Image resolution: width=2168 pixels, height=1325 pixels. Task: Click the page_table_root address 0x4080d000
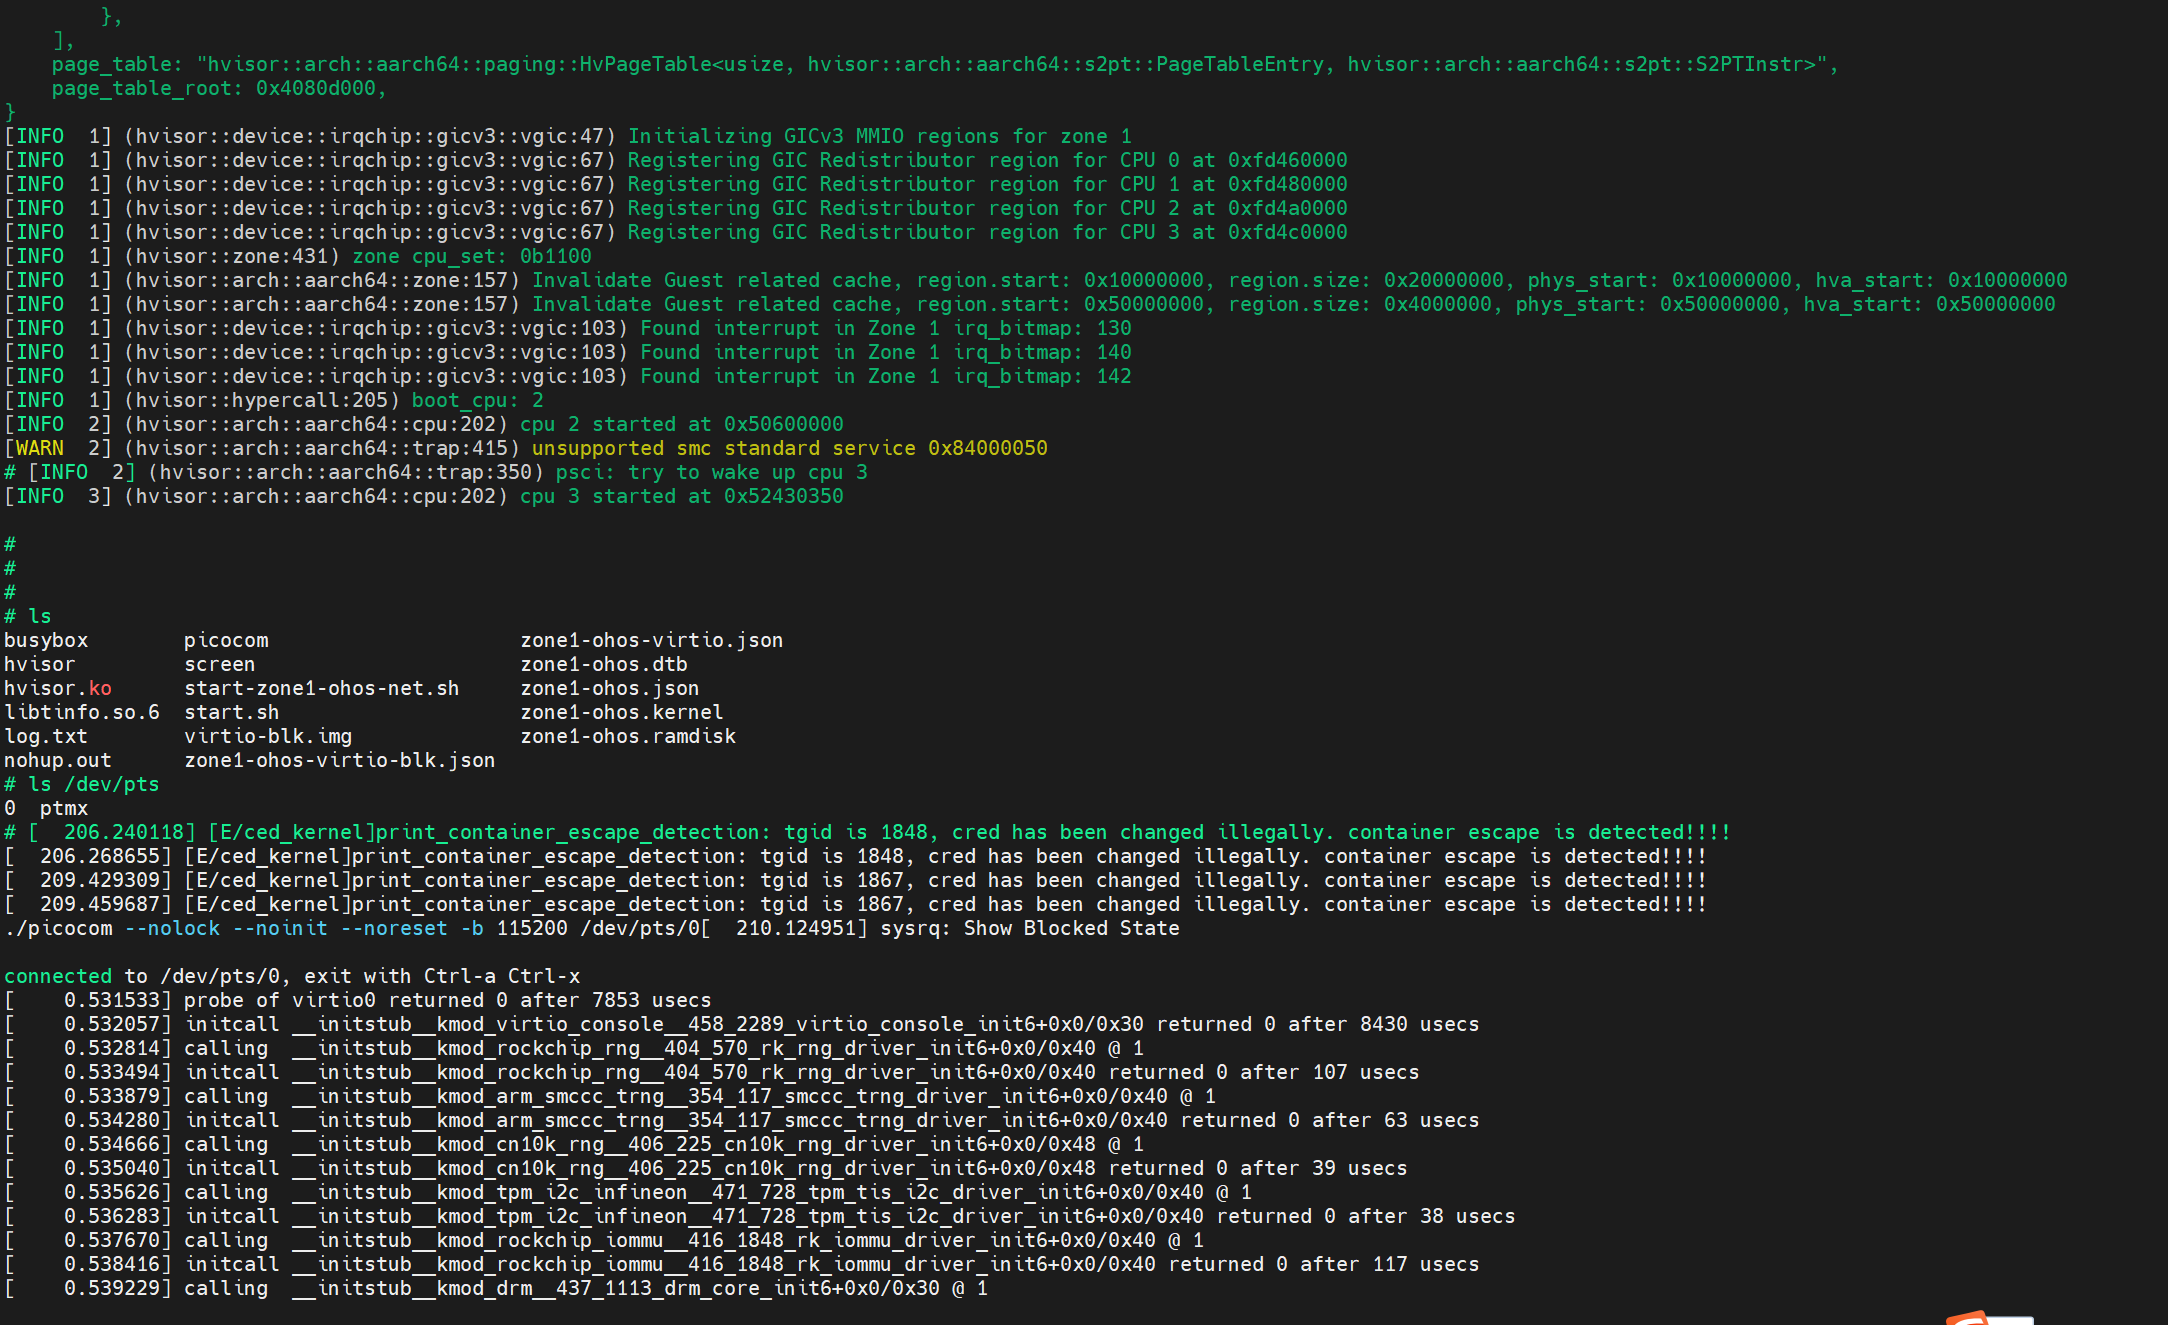pyautogui.click(x=315, y=88)
